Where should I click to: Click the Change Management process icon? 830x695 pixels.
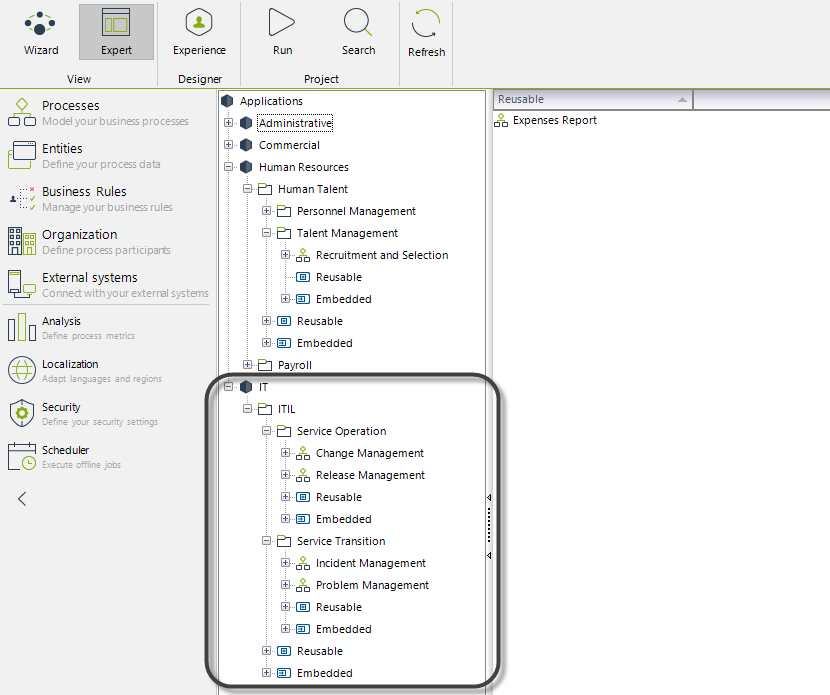tap(303, 453)
